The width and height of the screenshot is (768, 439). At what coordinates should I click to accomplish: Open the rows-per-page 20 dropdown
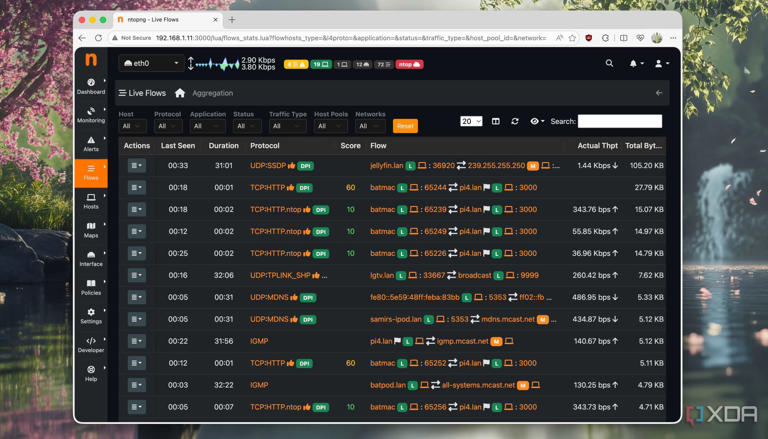[x=471, y=121]
